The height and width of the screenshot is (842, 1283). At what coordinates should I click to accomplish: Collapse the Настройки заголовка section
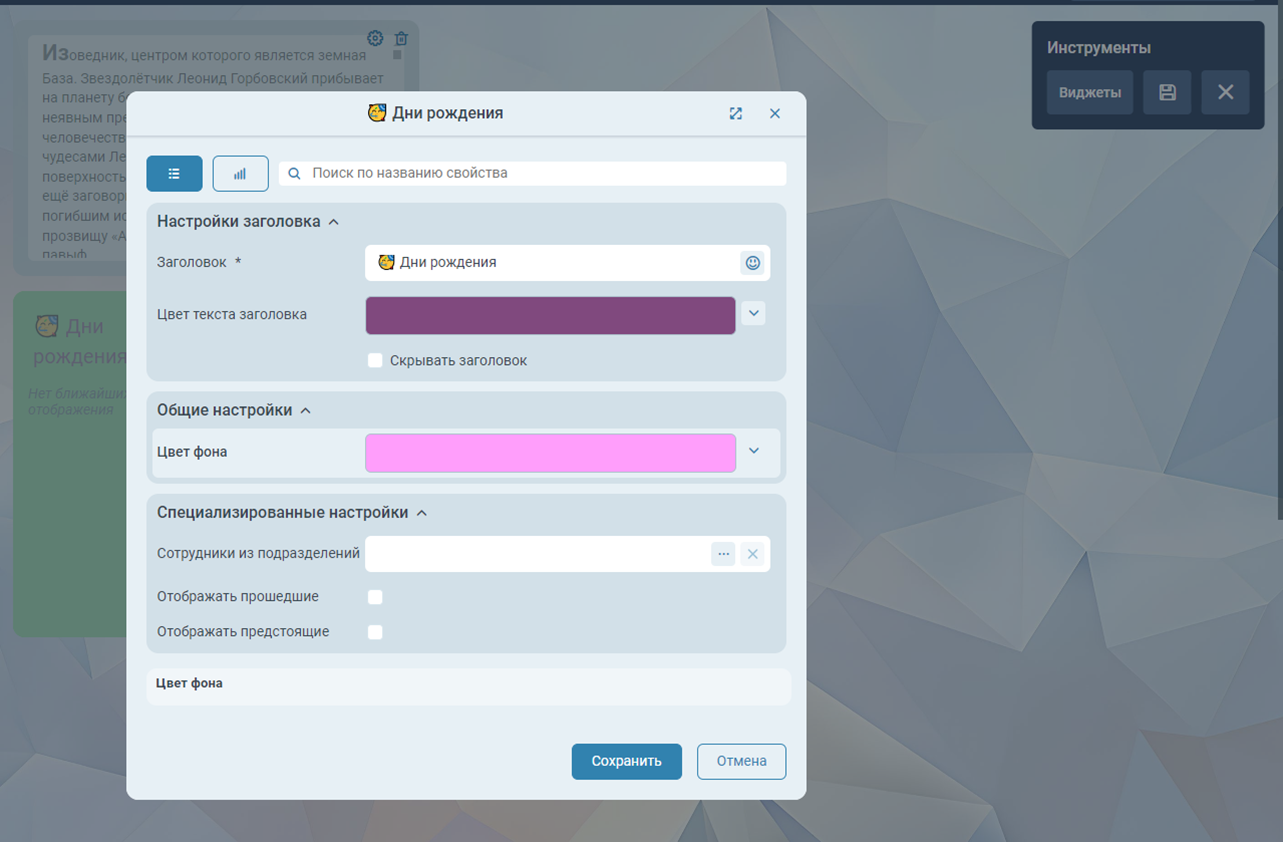(x=334, y=222)
